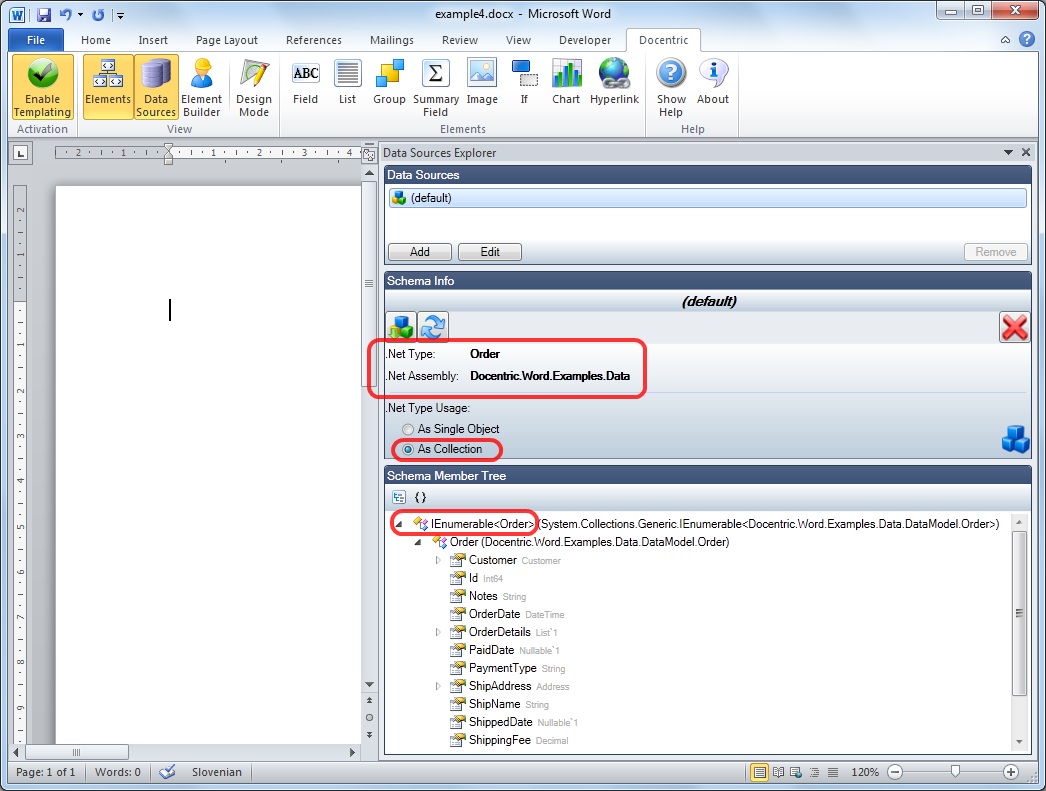Select the (default) data source item

(708, 198)
